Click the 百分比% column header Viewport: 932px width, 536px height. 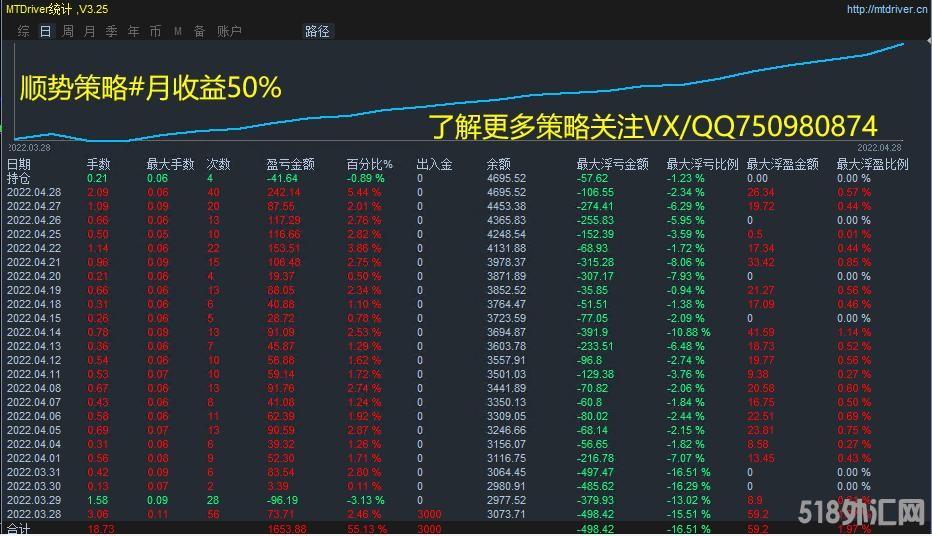tap(370, 165)
